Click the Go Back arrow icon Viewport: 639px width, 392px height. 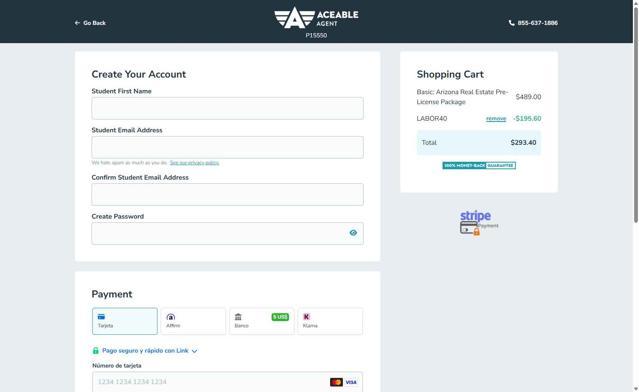(x=77, y=23)
